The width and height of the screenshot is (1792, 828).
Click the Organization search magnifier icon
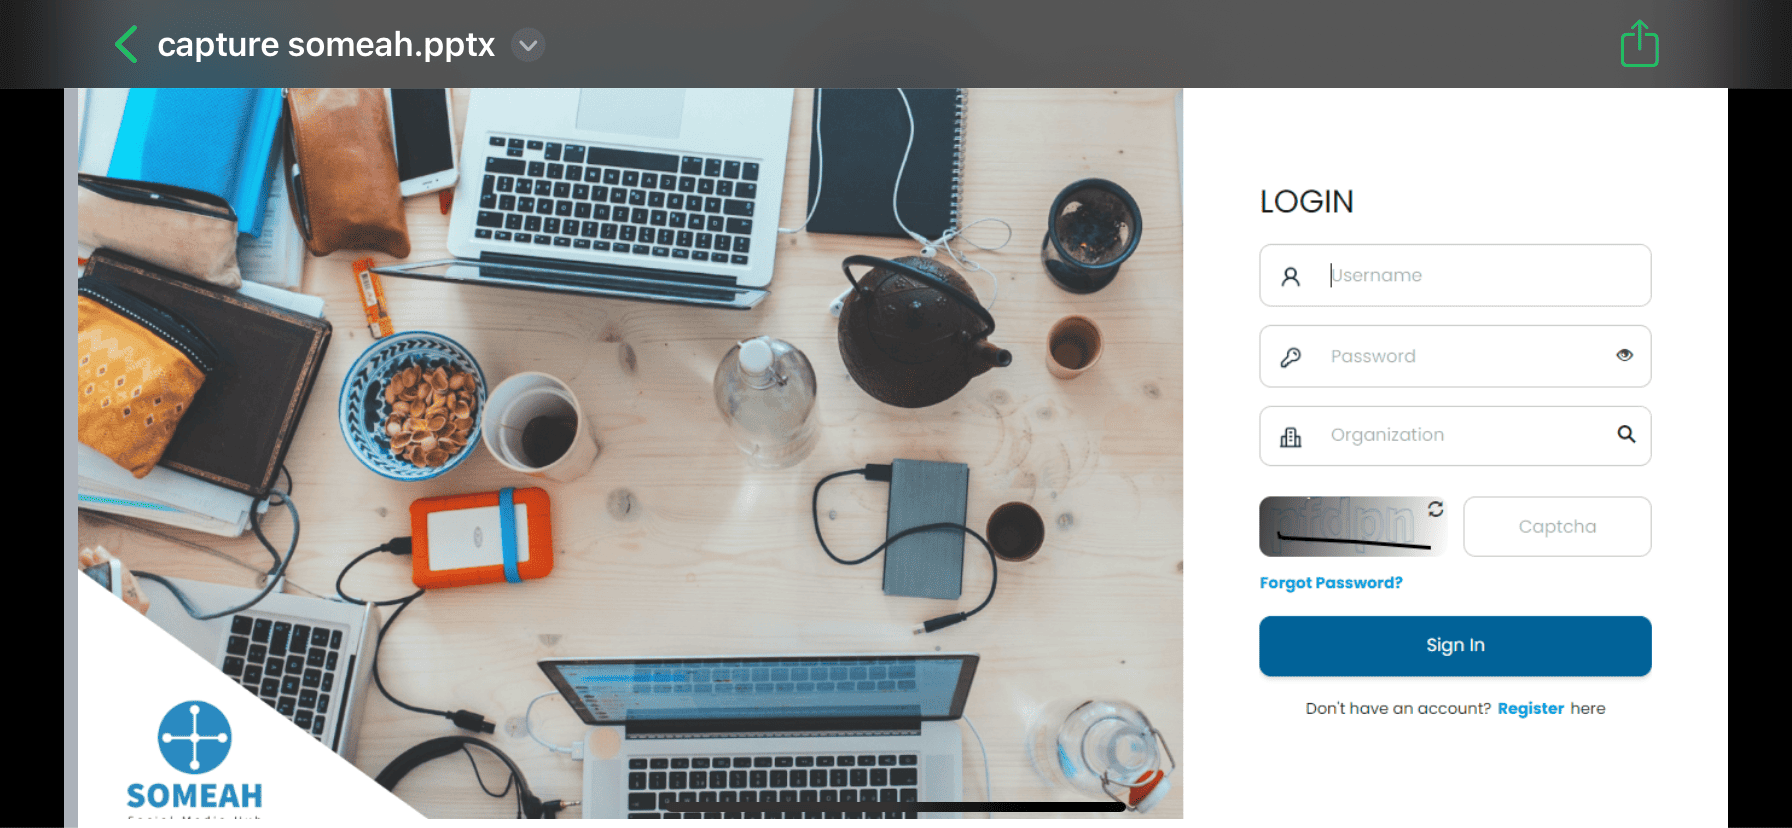[x=1627, y=434]
